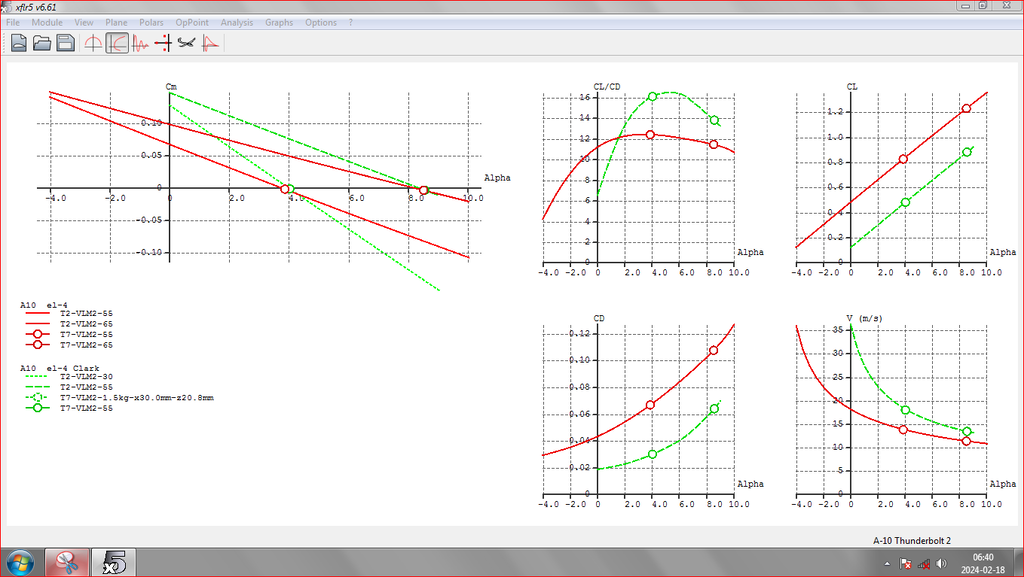Open the Analysis menu
The width and height of the screenshot is (1024, 577).
pos(237,22)
